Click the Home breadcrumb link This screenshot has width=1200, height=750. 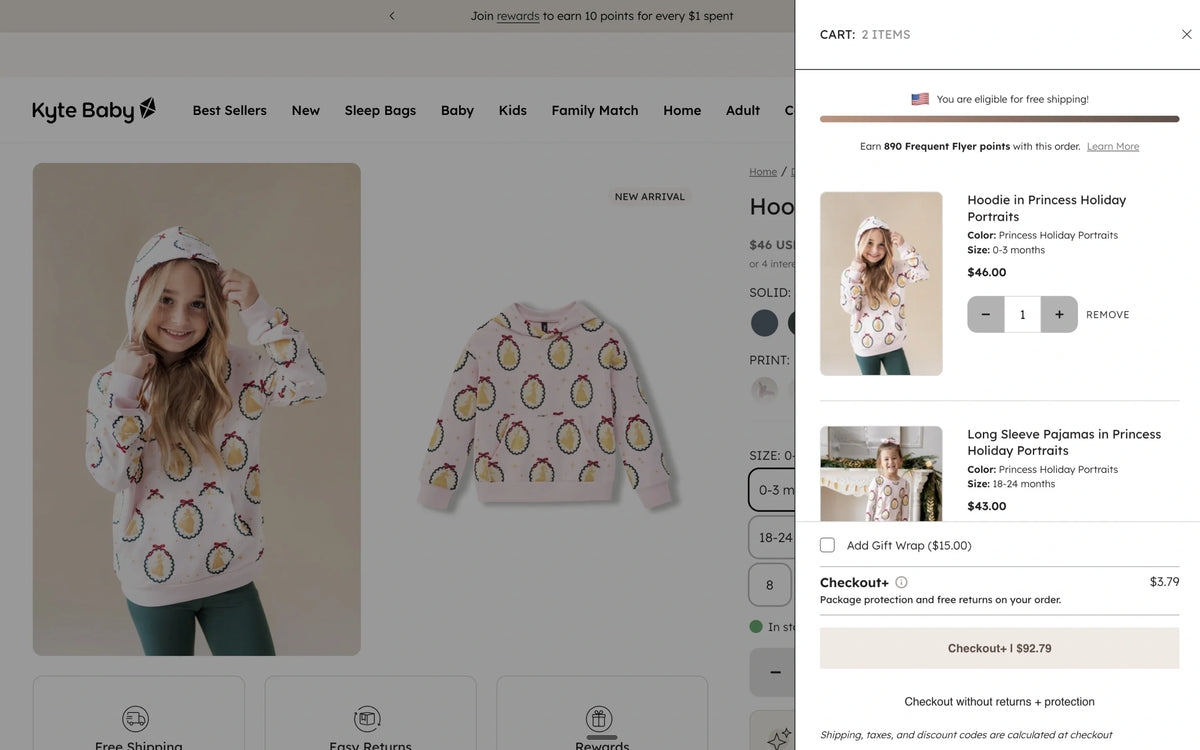[763, 172]
